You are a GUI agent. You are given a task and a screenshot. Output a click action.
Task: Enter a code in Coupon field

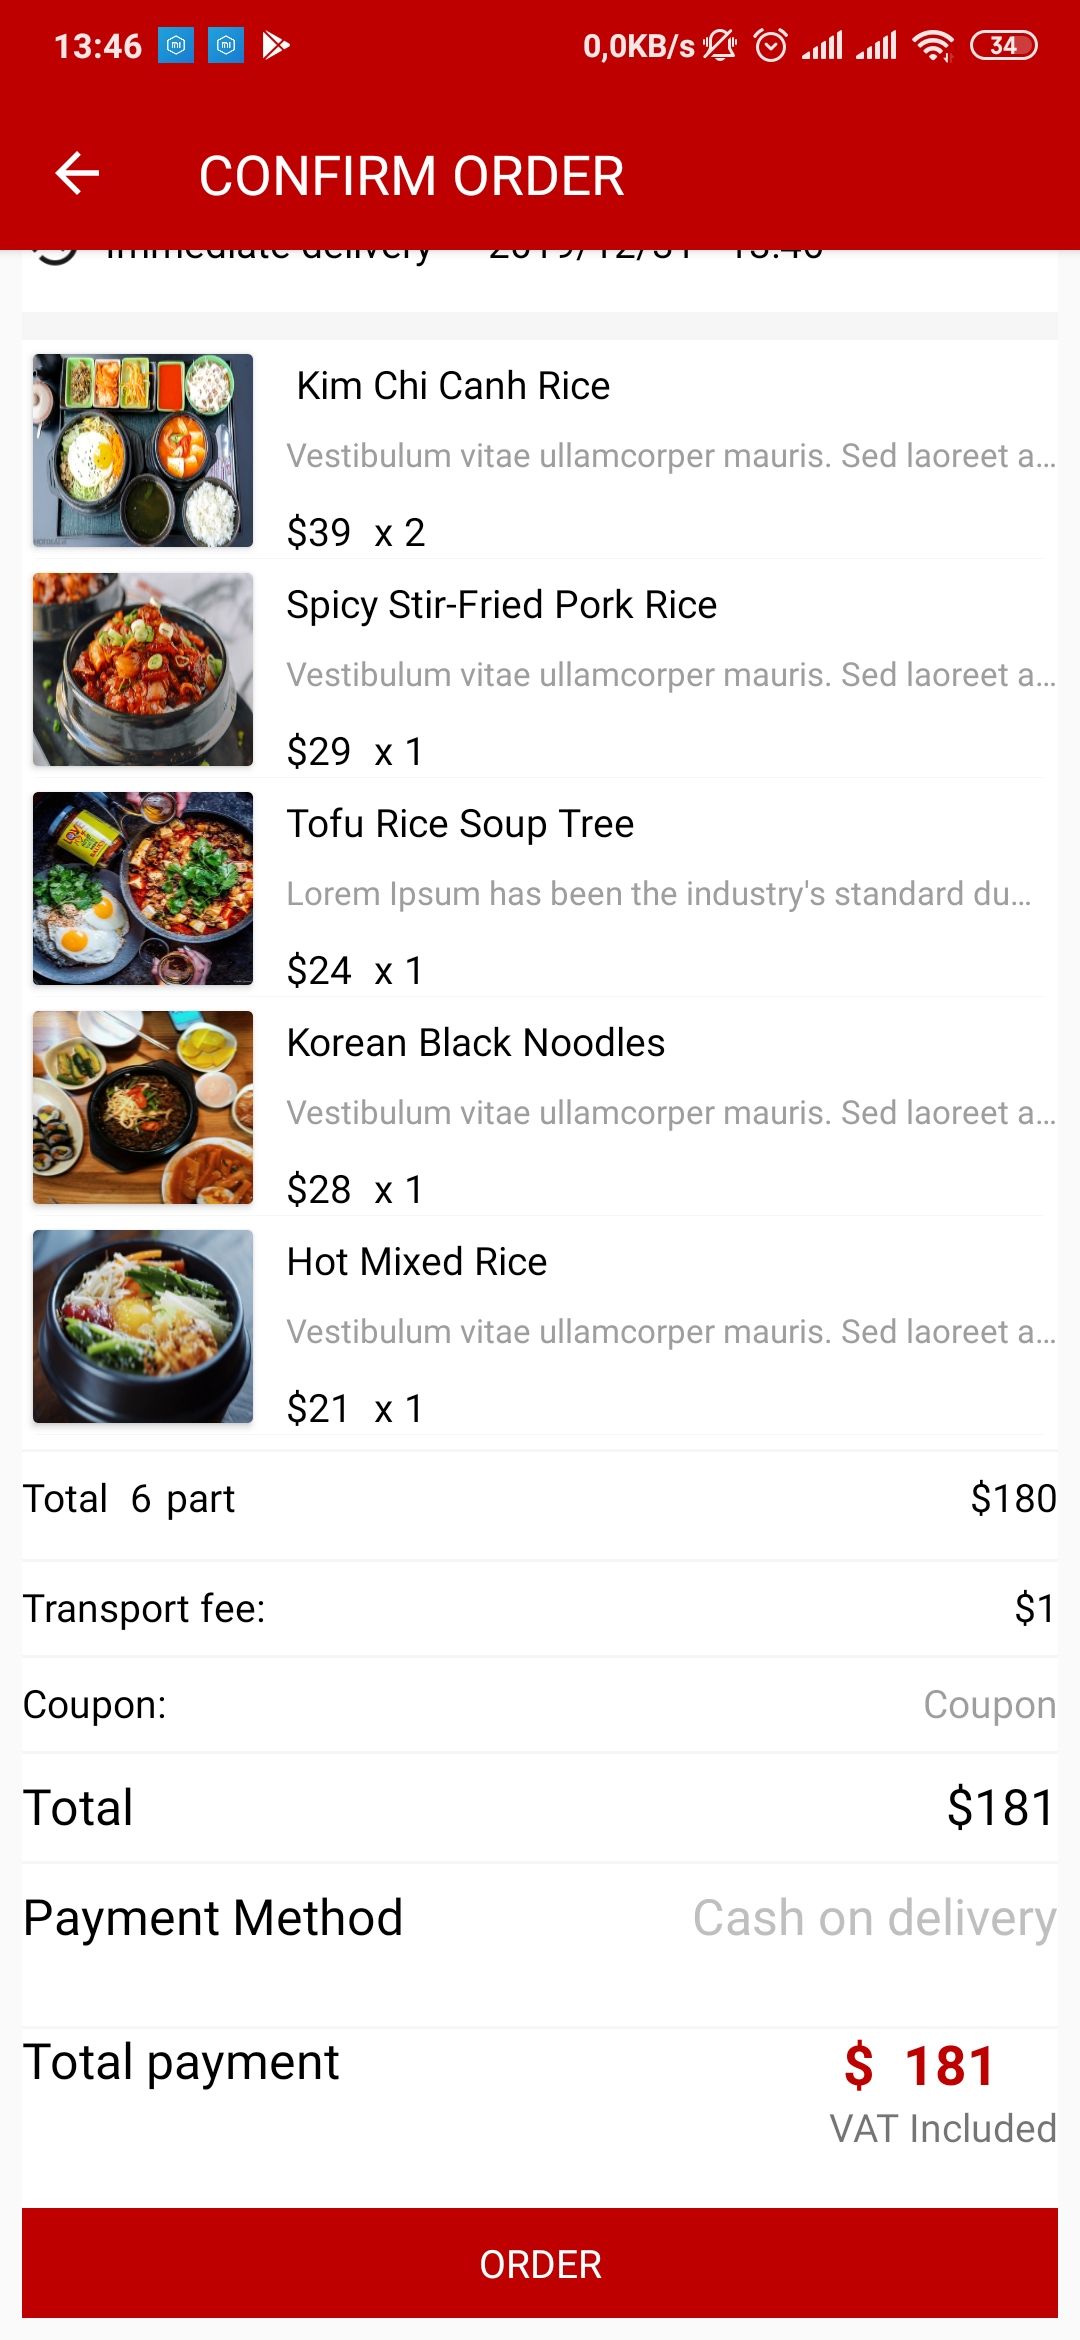click(x=988, y=1705)
